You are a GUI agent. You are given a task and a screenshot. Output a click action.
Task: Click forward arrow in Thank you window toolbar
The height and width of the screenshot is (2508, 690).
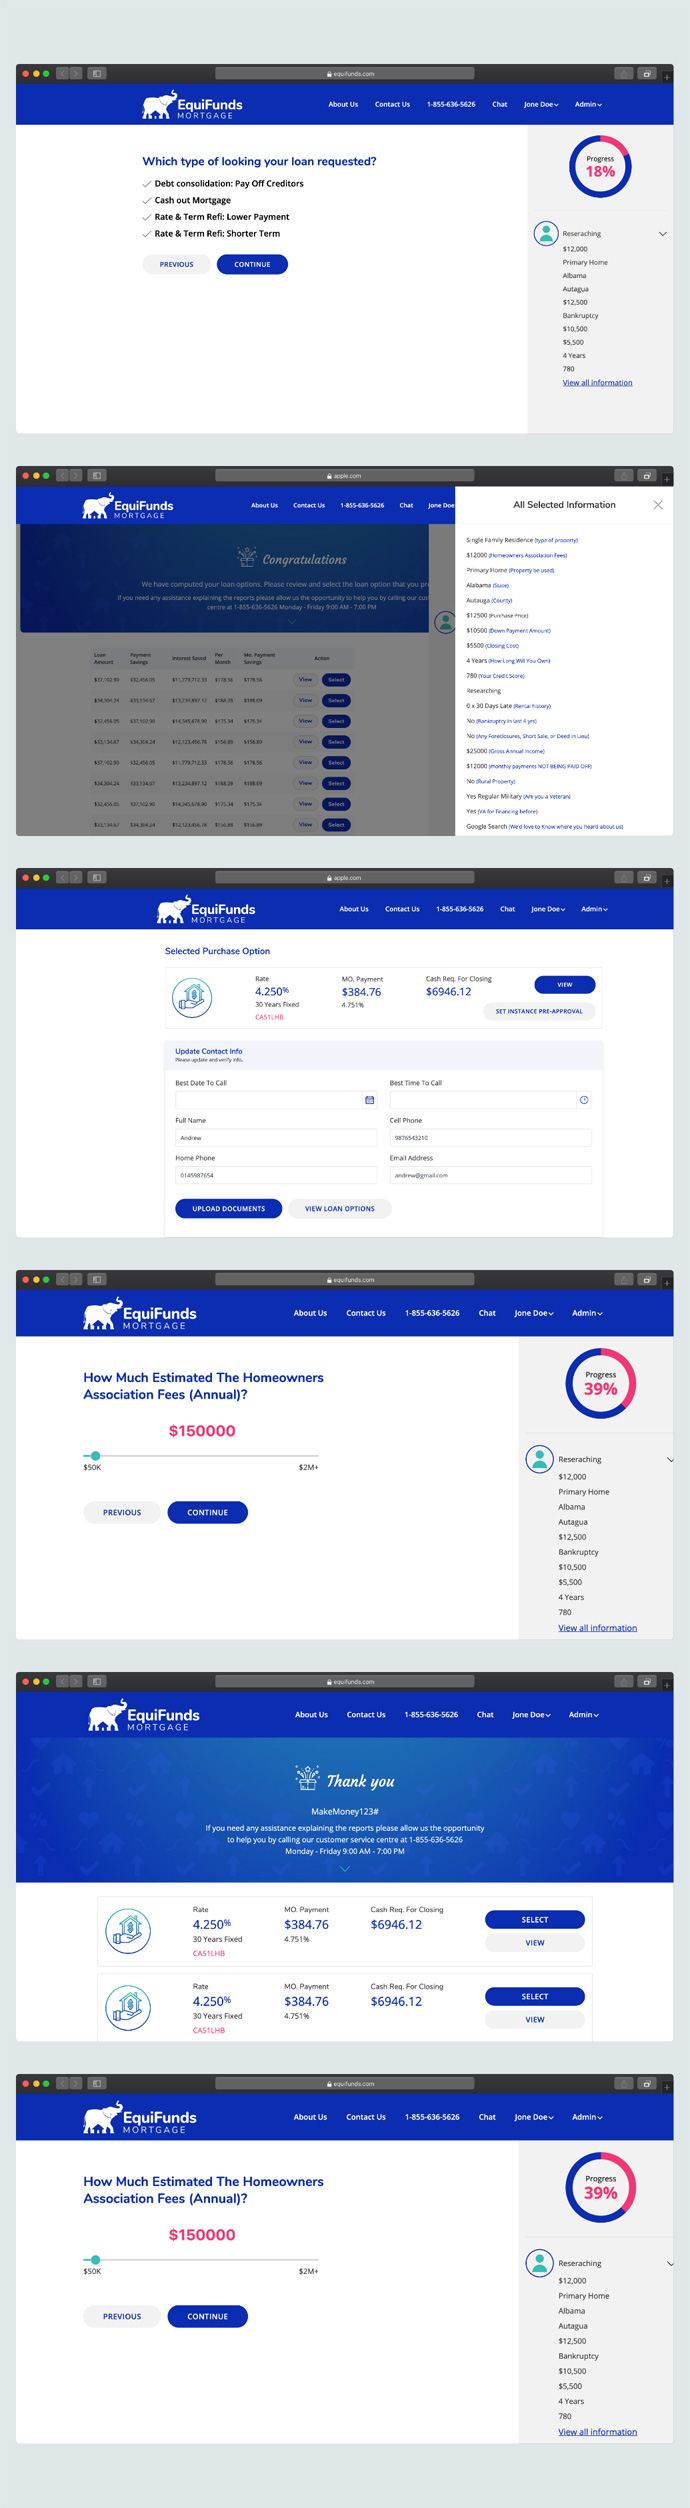tap(75, 1681)
